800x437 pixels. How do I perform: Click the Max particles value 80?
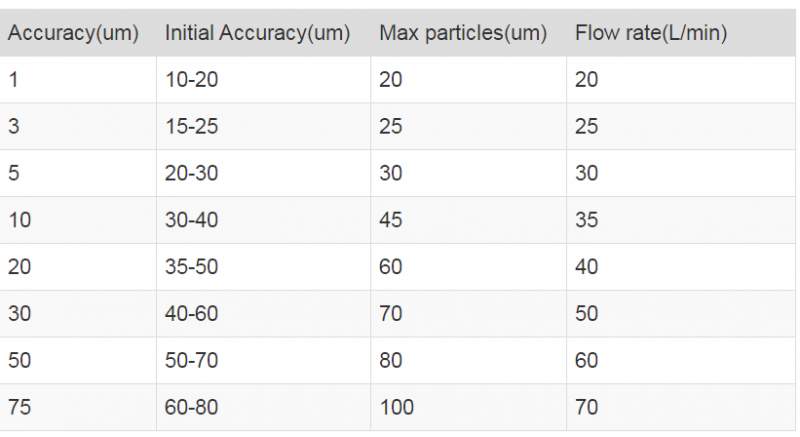(391, 361)
